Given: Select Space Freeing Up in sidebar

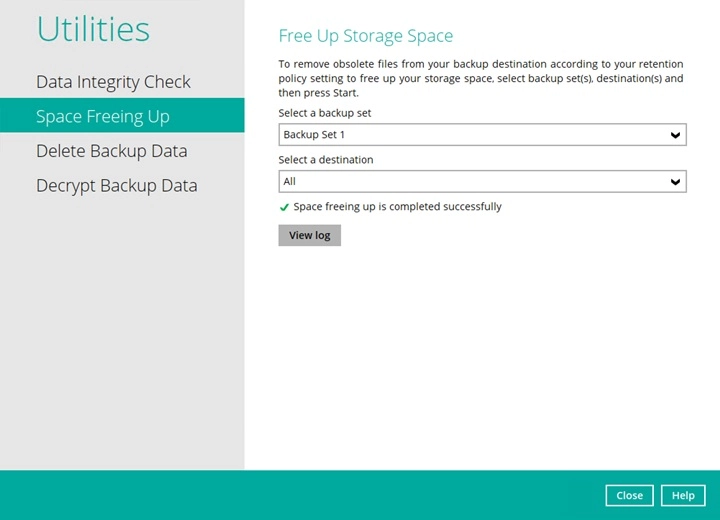Looking at the screenshot, I should tap(103, 116).
